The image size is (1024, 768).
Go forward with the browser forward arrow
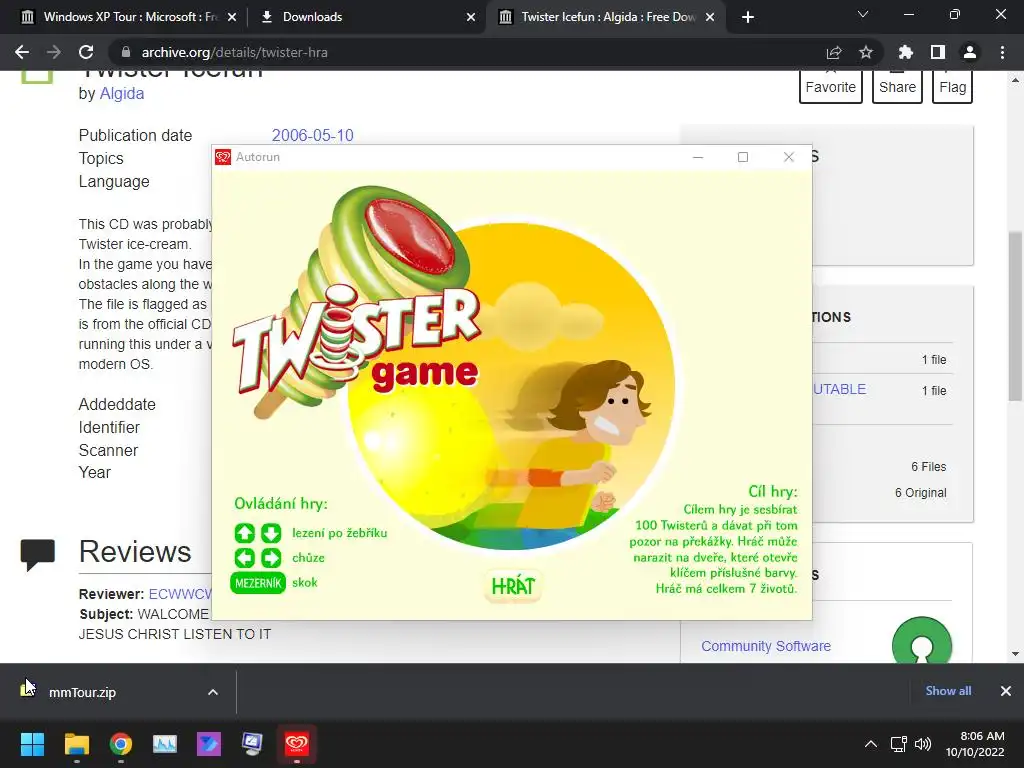click(x=54, y=52)
